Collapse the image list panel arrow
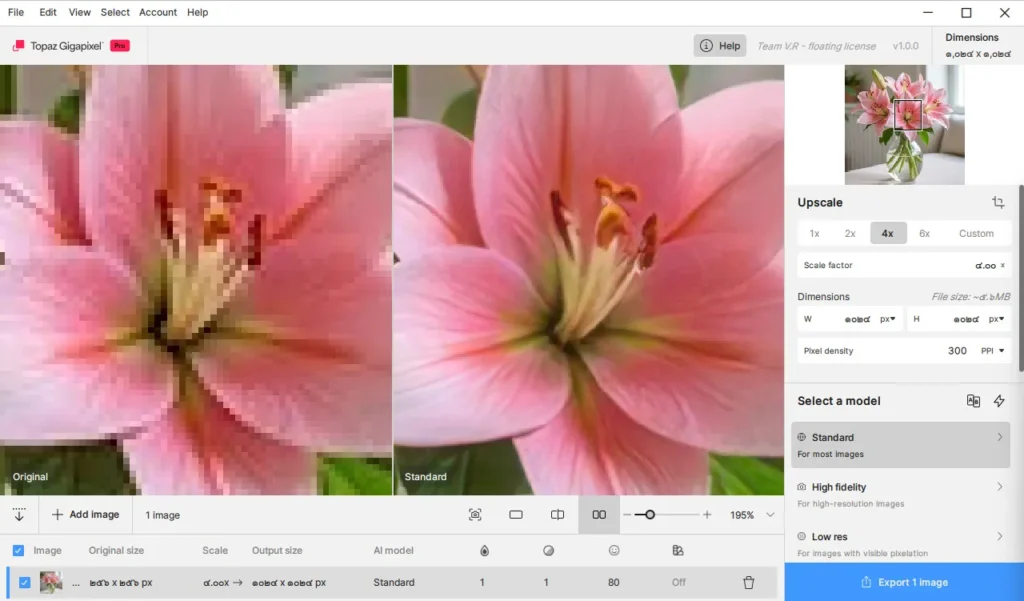This screenshot has width=1024, height=601. (19, 515)
